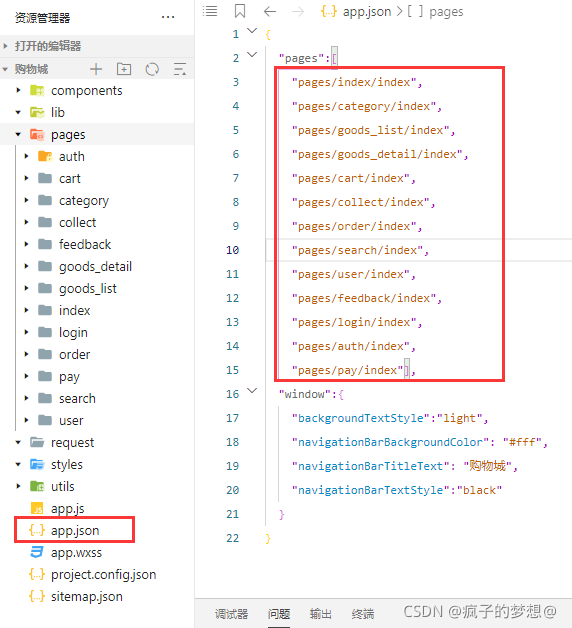Refresh the file explorer tree
The image size is (572, 628).
point(152,69)
